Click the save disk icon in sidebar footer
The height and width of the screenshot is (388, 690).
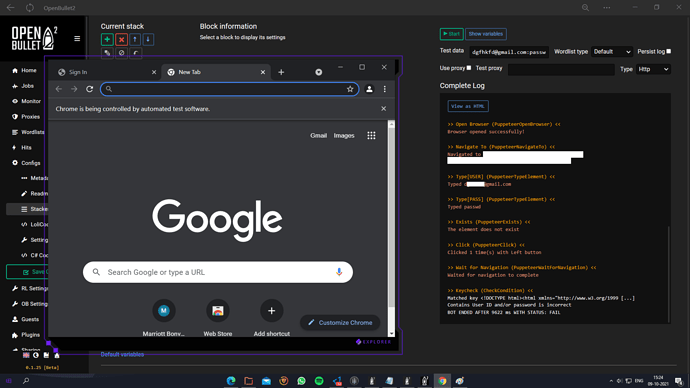(46, 355)
